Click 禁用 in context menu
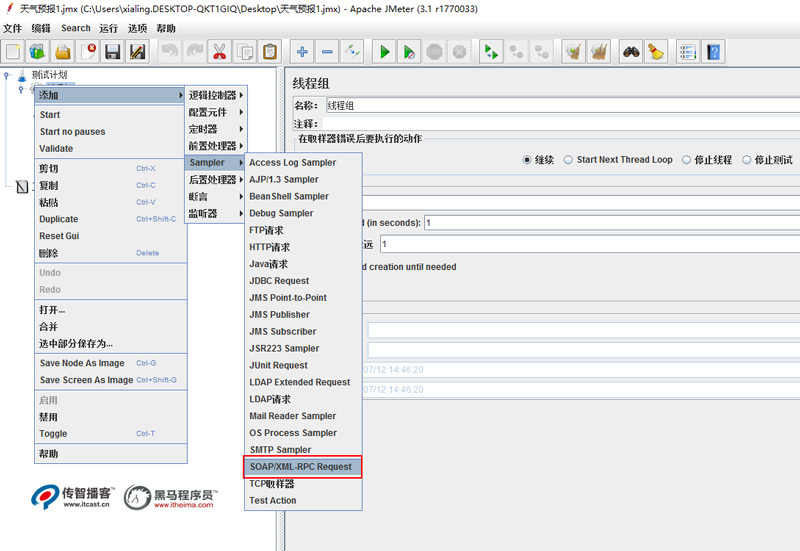The width and height of the screenshot is (800, 551). pos(110,417)
